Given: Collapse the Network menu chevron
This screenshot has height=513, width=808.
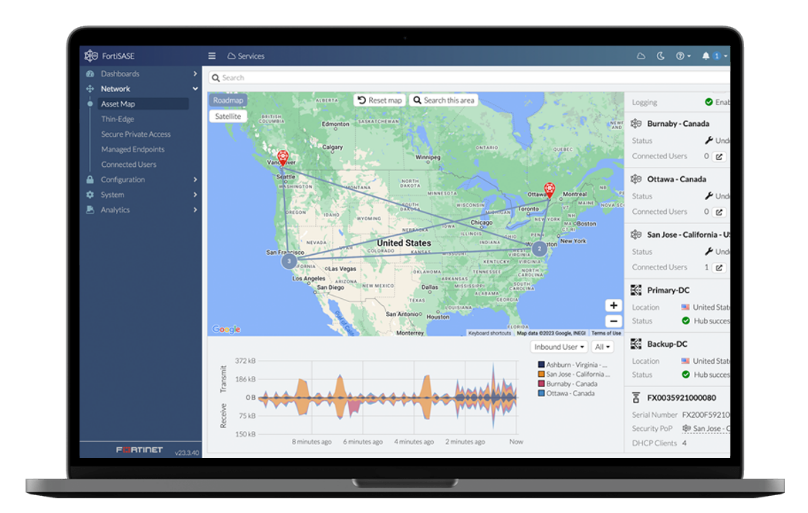Looking at the screenshot, I should (195, 89).
